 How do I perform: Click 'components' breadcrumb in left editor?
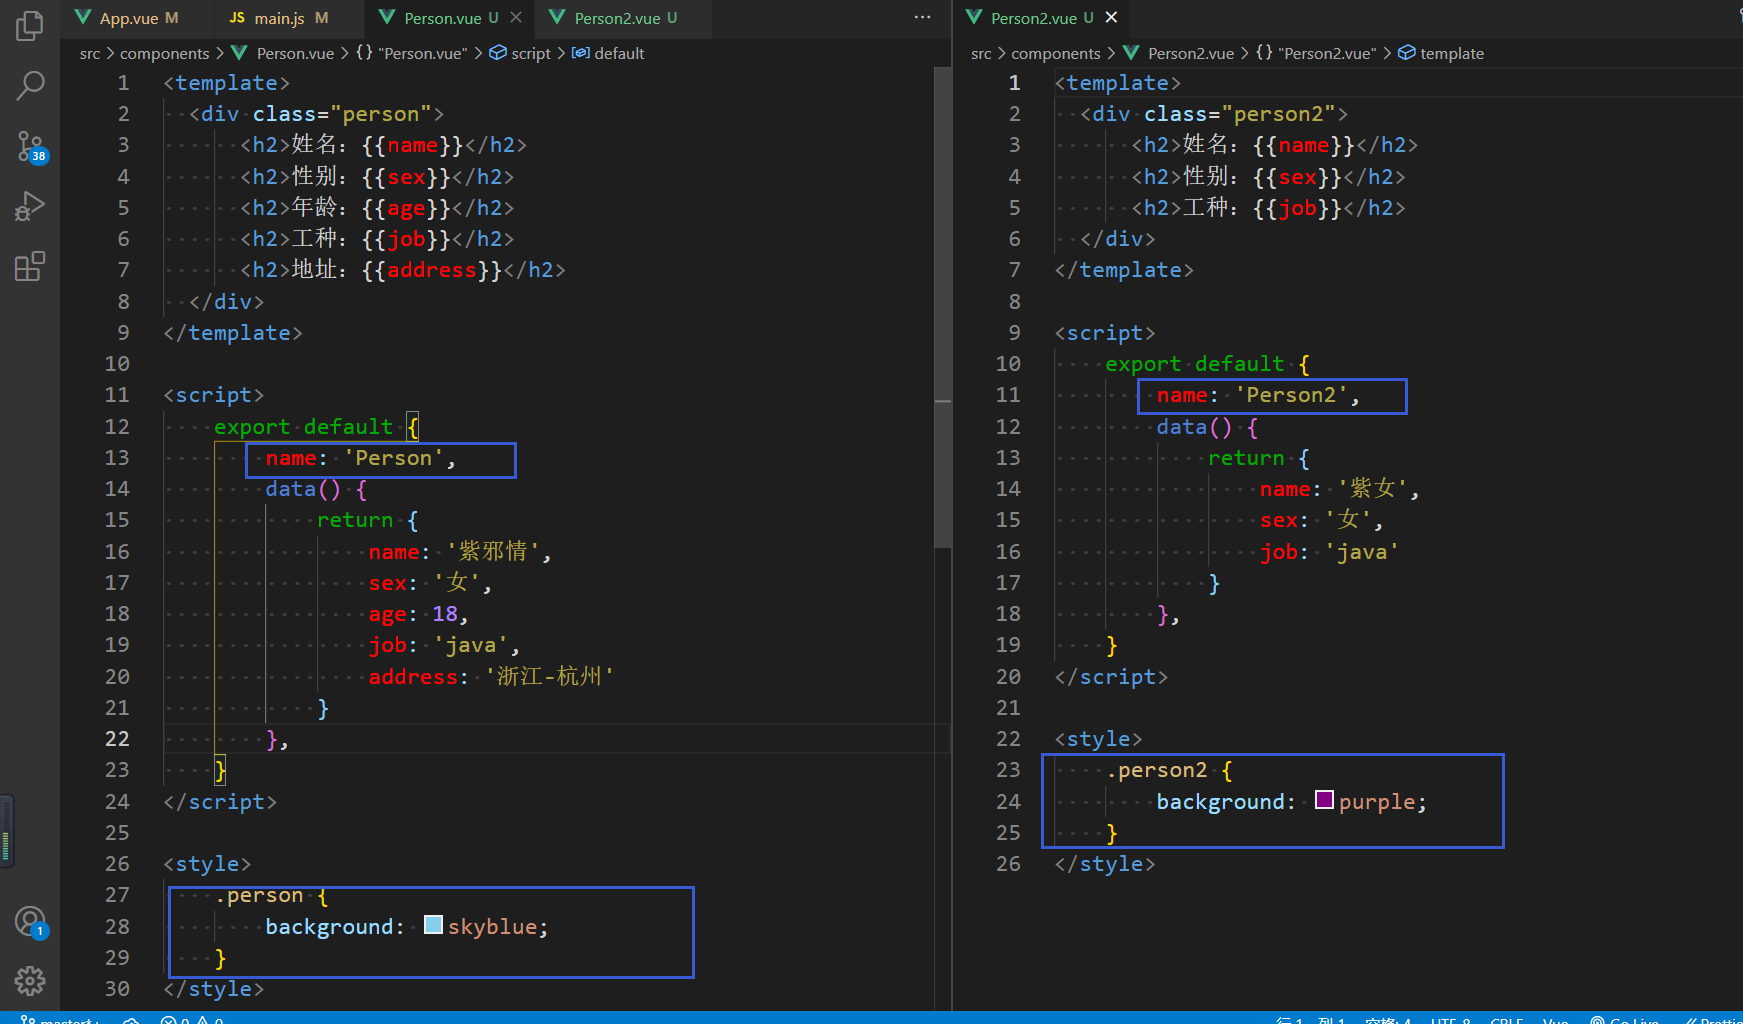(165, 54)
